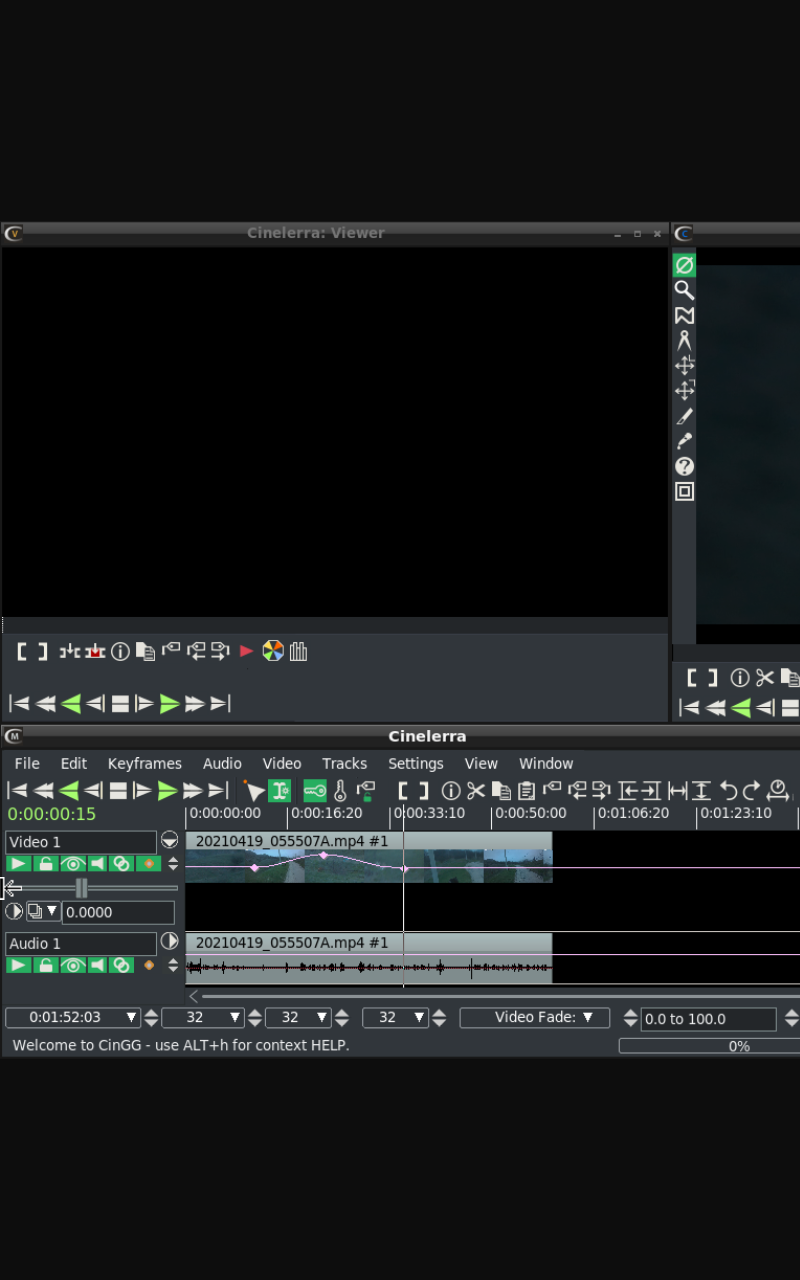Select the eyedropper tool in the compositor
The height and width of the screenshot is (1280, 800).
coord(684,441)
